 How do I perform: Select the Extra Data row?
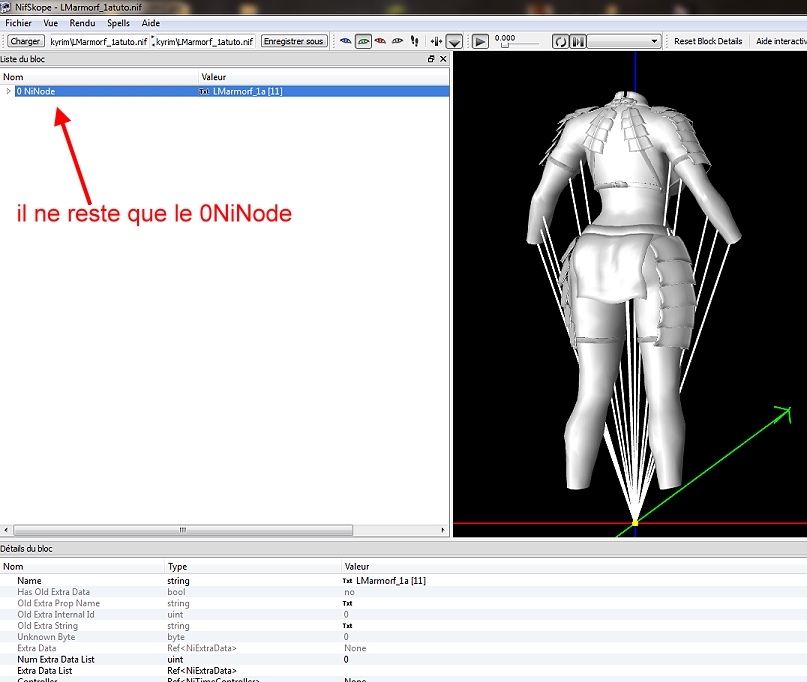pos(404,649)
